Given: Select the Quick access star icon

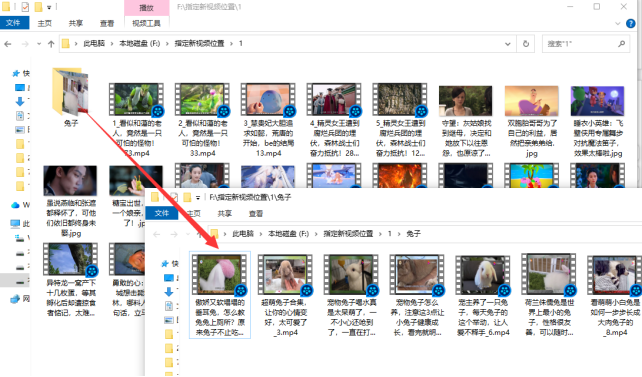Looking at the screenshot, I should 16,73.
